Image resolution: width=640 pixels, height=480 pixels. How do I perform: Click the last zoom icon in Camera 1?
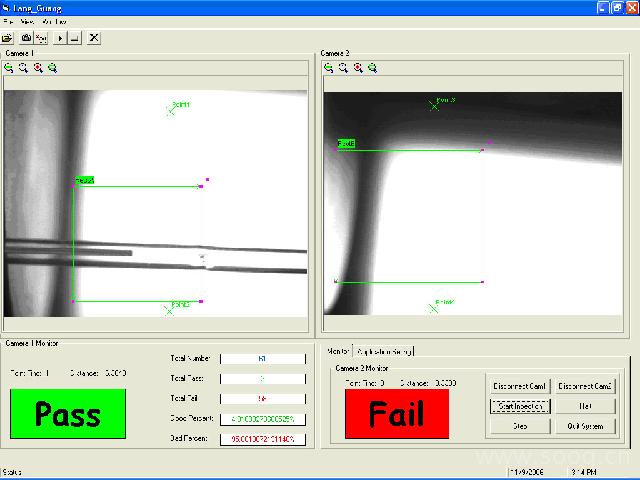point(52,68)
